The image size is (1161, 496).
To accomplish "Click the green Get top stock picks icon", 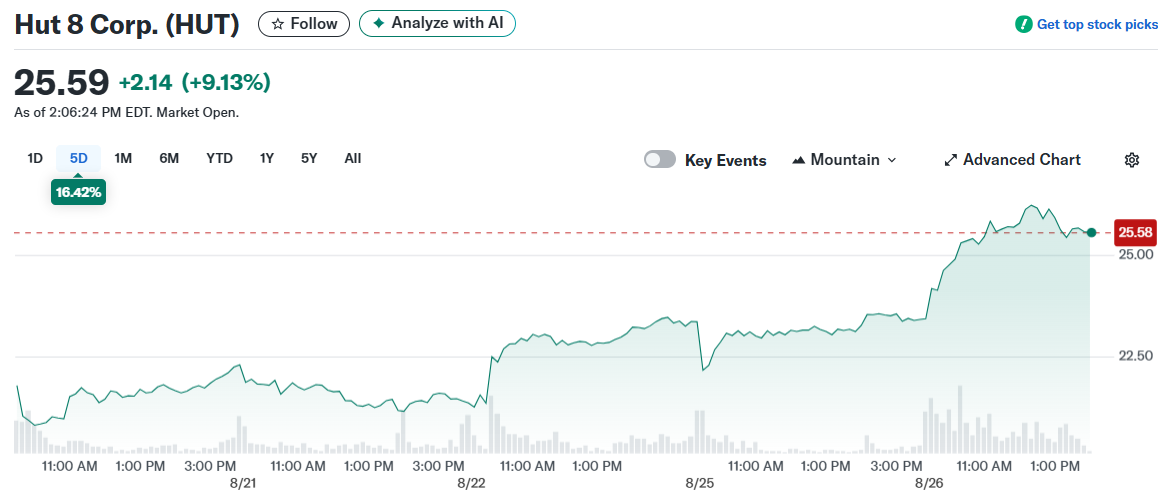I will tap(1023, 24).
